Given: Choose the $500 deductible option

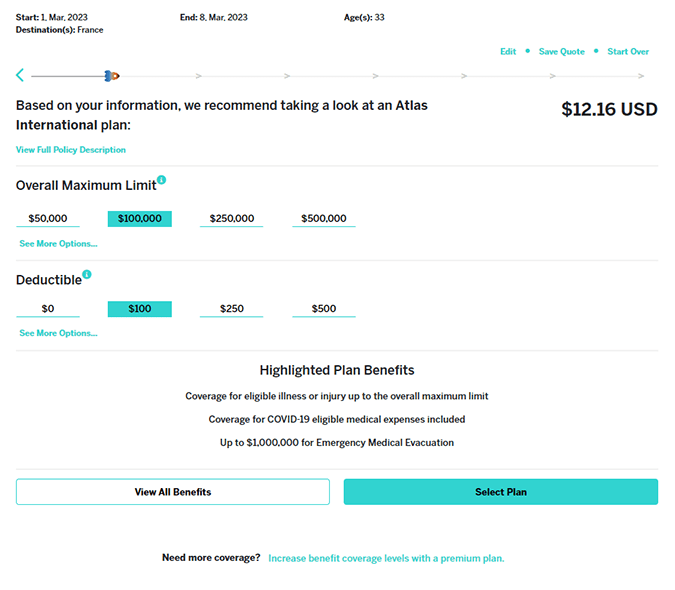Looking at the screenshot, I should 324,309.
